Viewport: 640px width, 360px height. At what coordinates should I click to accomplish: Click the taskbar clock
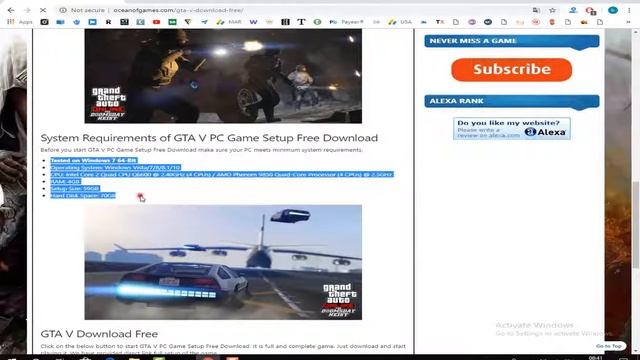click(x=596, y=358)
